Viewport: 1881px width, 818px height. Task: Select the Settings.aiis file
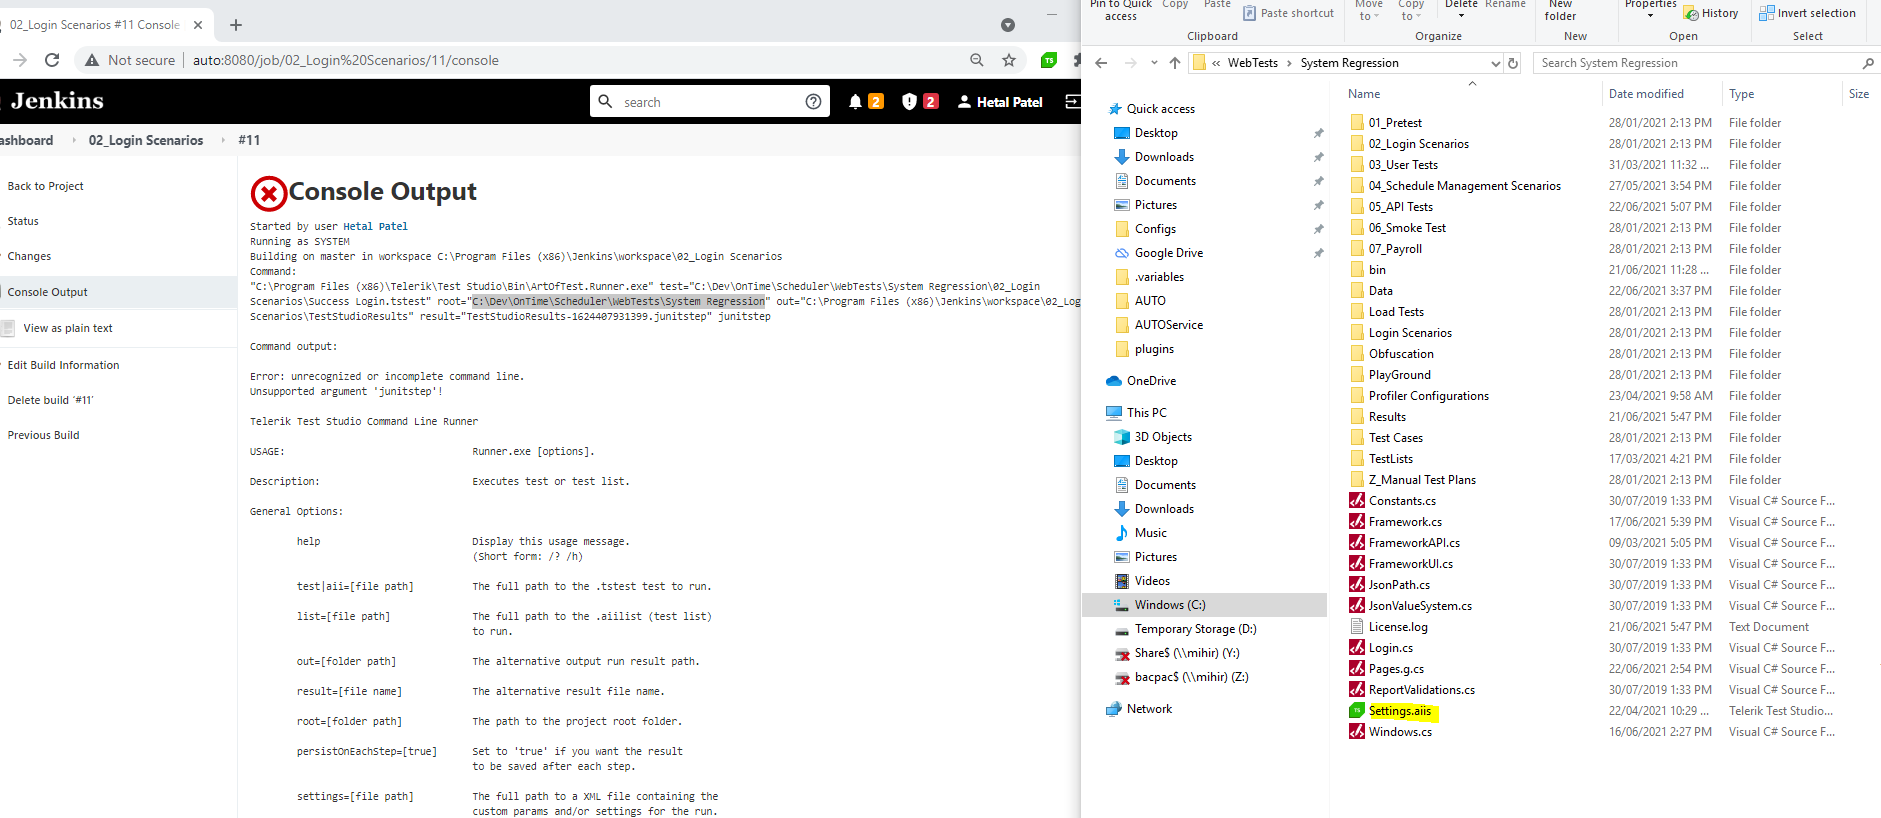point(1399,711)
